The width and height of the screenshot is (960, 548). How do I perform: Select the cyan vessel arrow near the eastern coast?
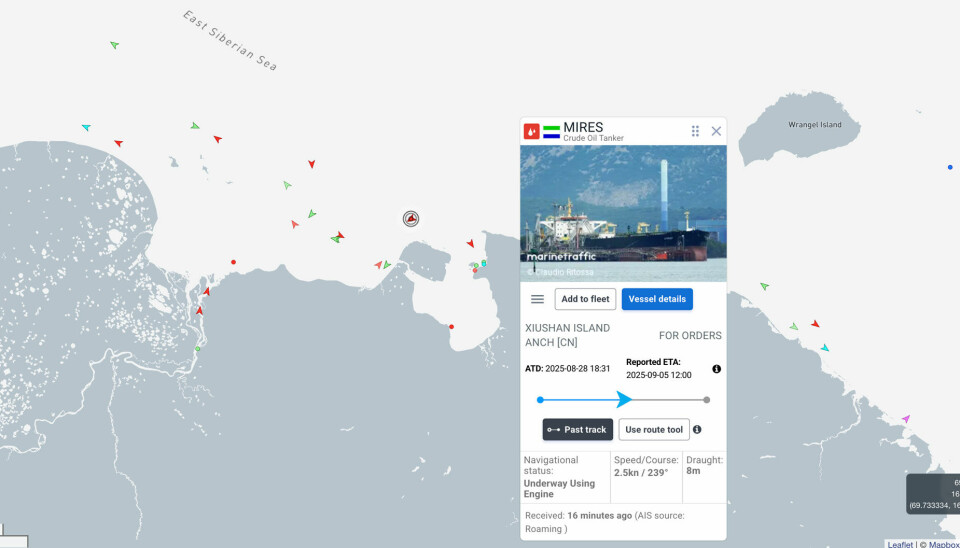tap(825, 348)
